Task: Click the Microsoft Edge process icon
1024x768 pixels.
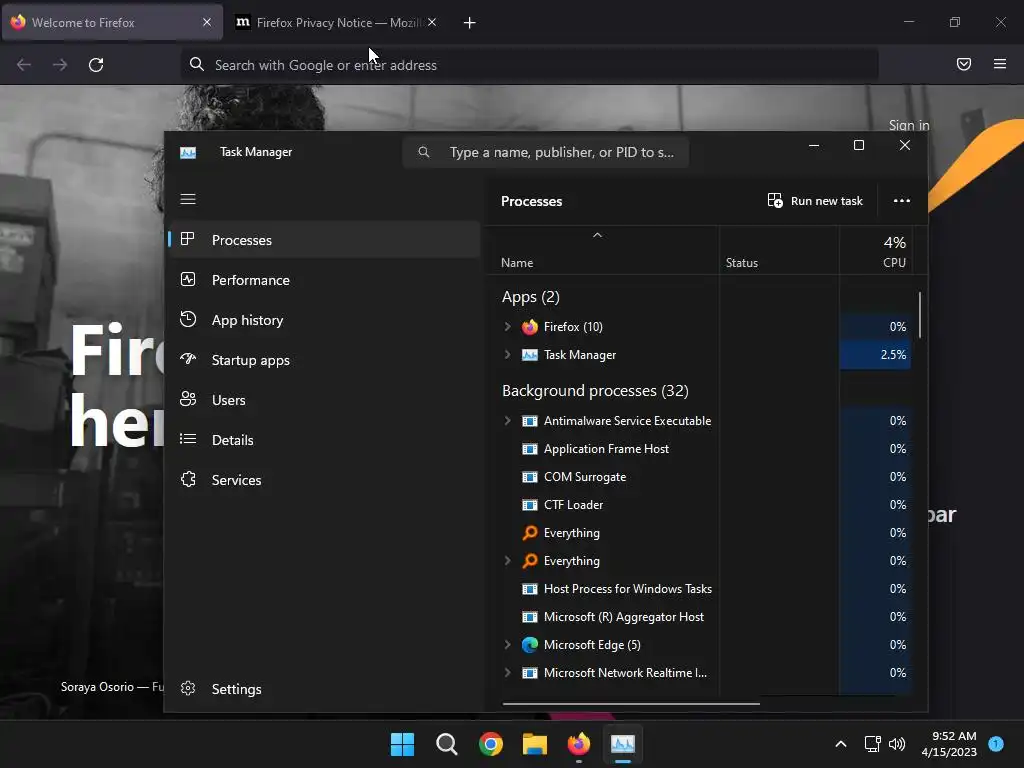Action: (530, 645)
